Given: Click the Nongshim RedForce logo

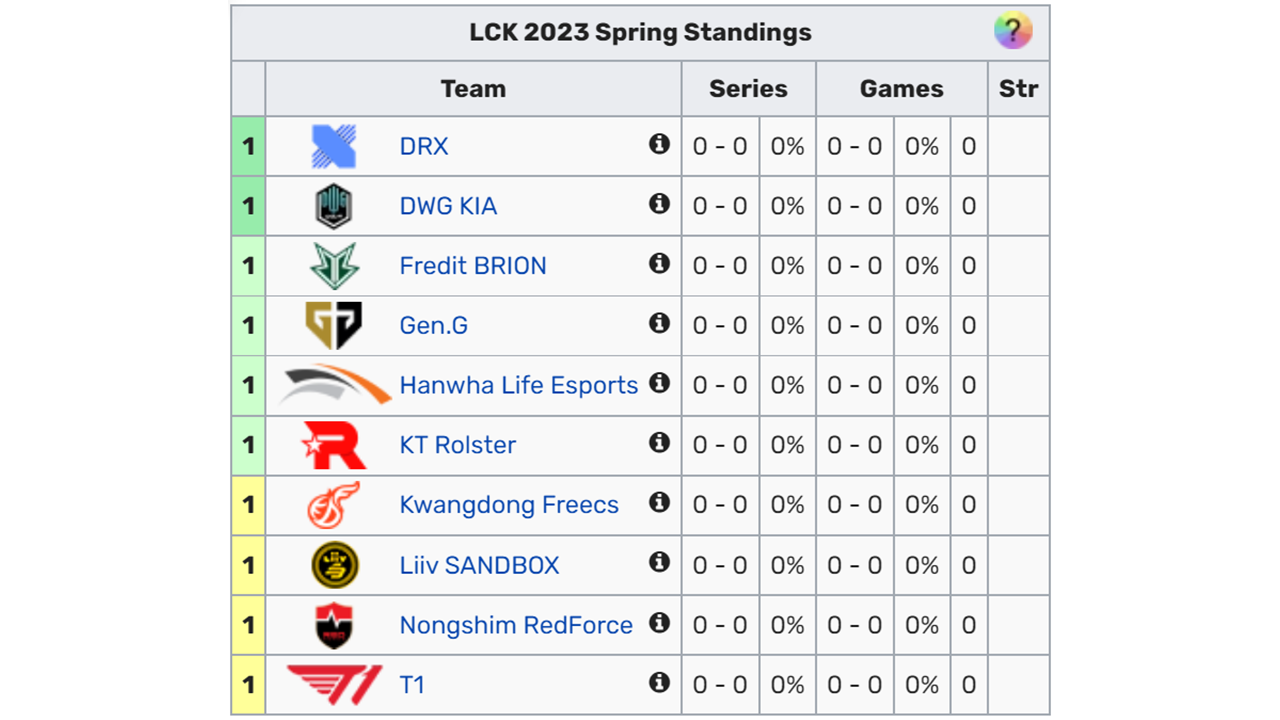Looking at the screenshot, I should [333, 625].
